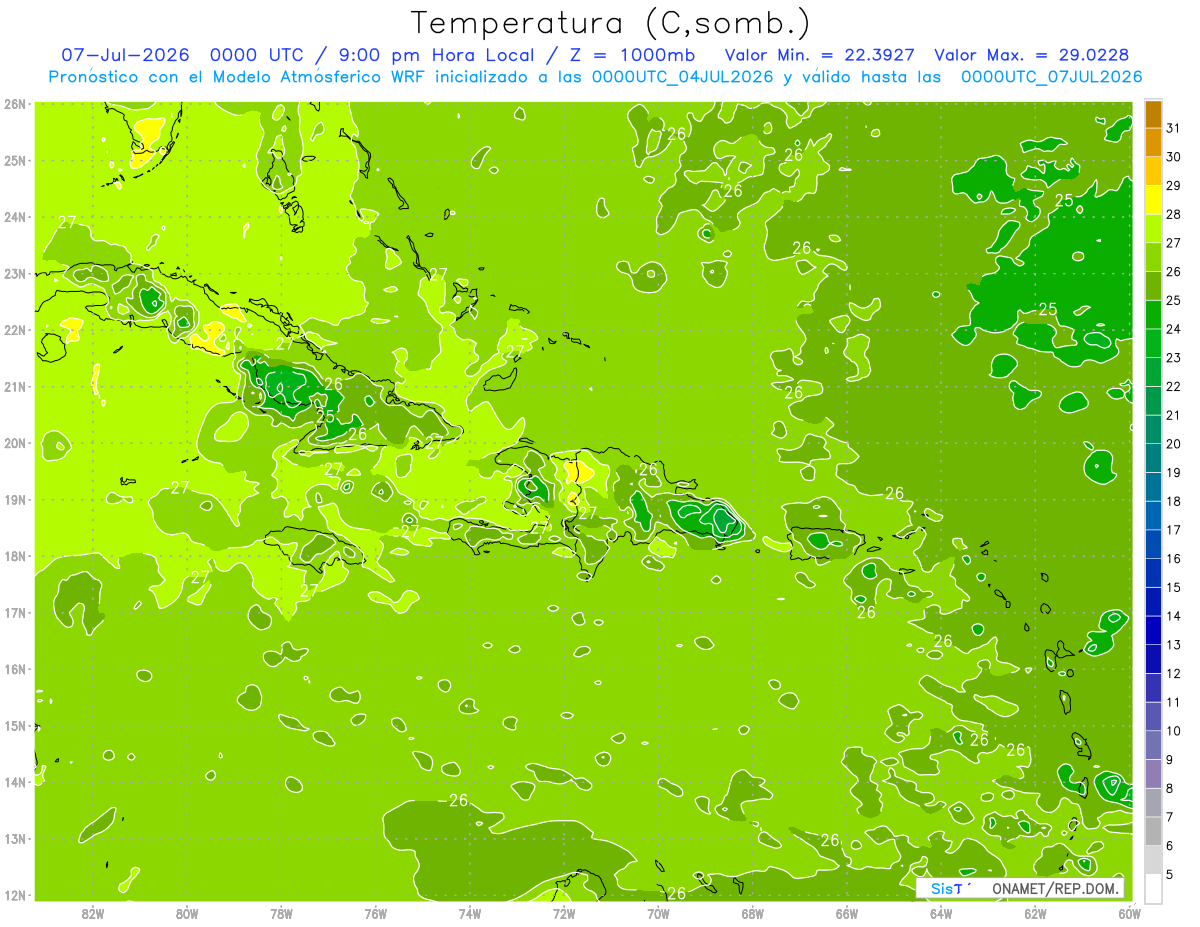Click the '64W' longitude axis label
This screenshot has height=927, width=1200.
(x=941, y=913)
